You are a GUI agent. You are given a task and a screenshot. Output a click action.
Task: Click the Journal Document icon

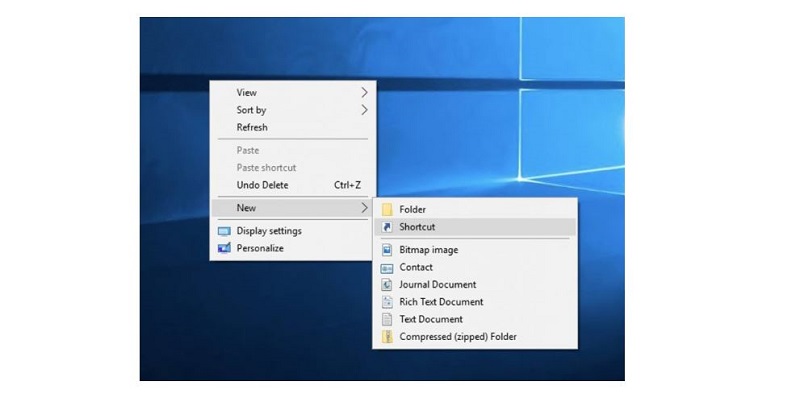pyautogui.click(x=387, y=285)
